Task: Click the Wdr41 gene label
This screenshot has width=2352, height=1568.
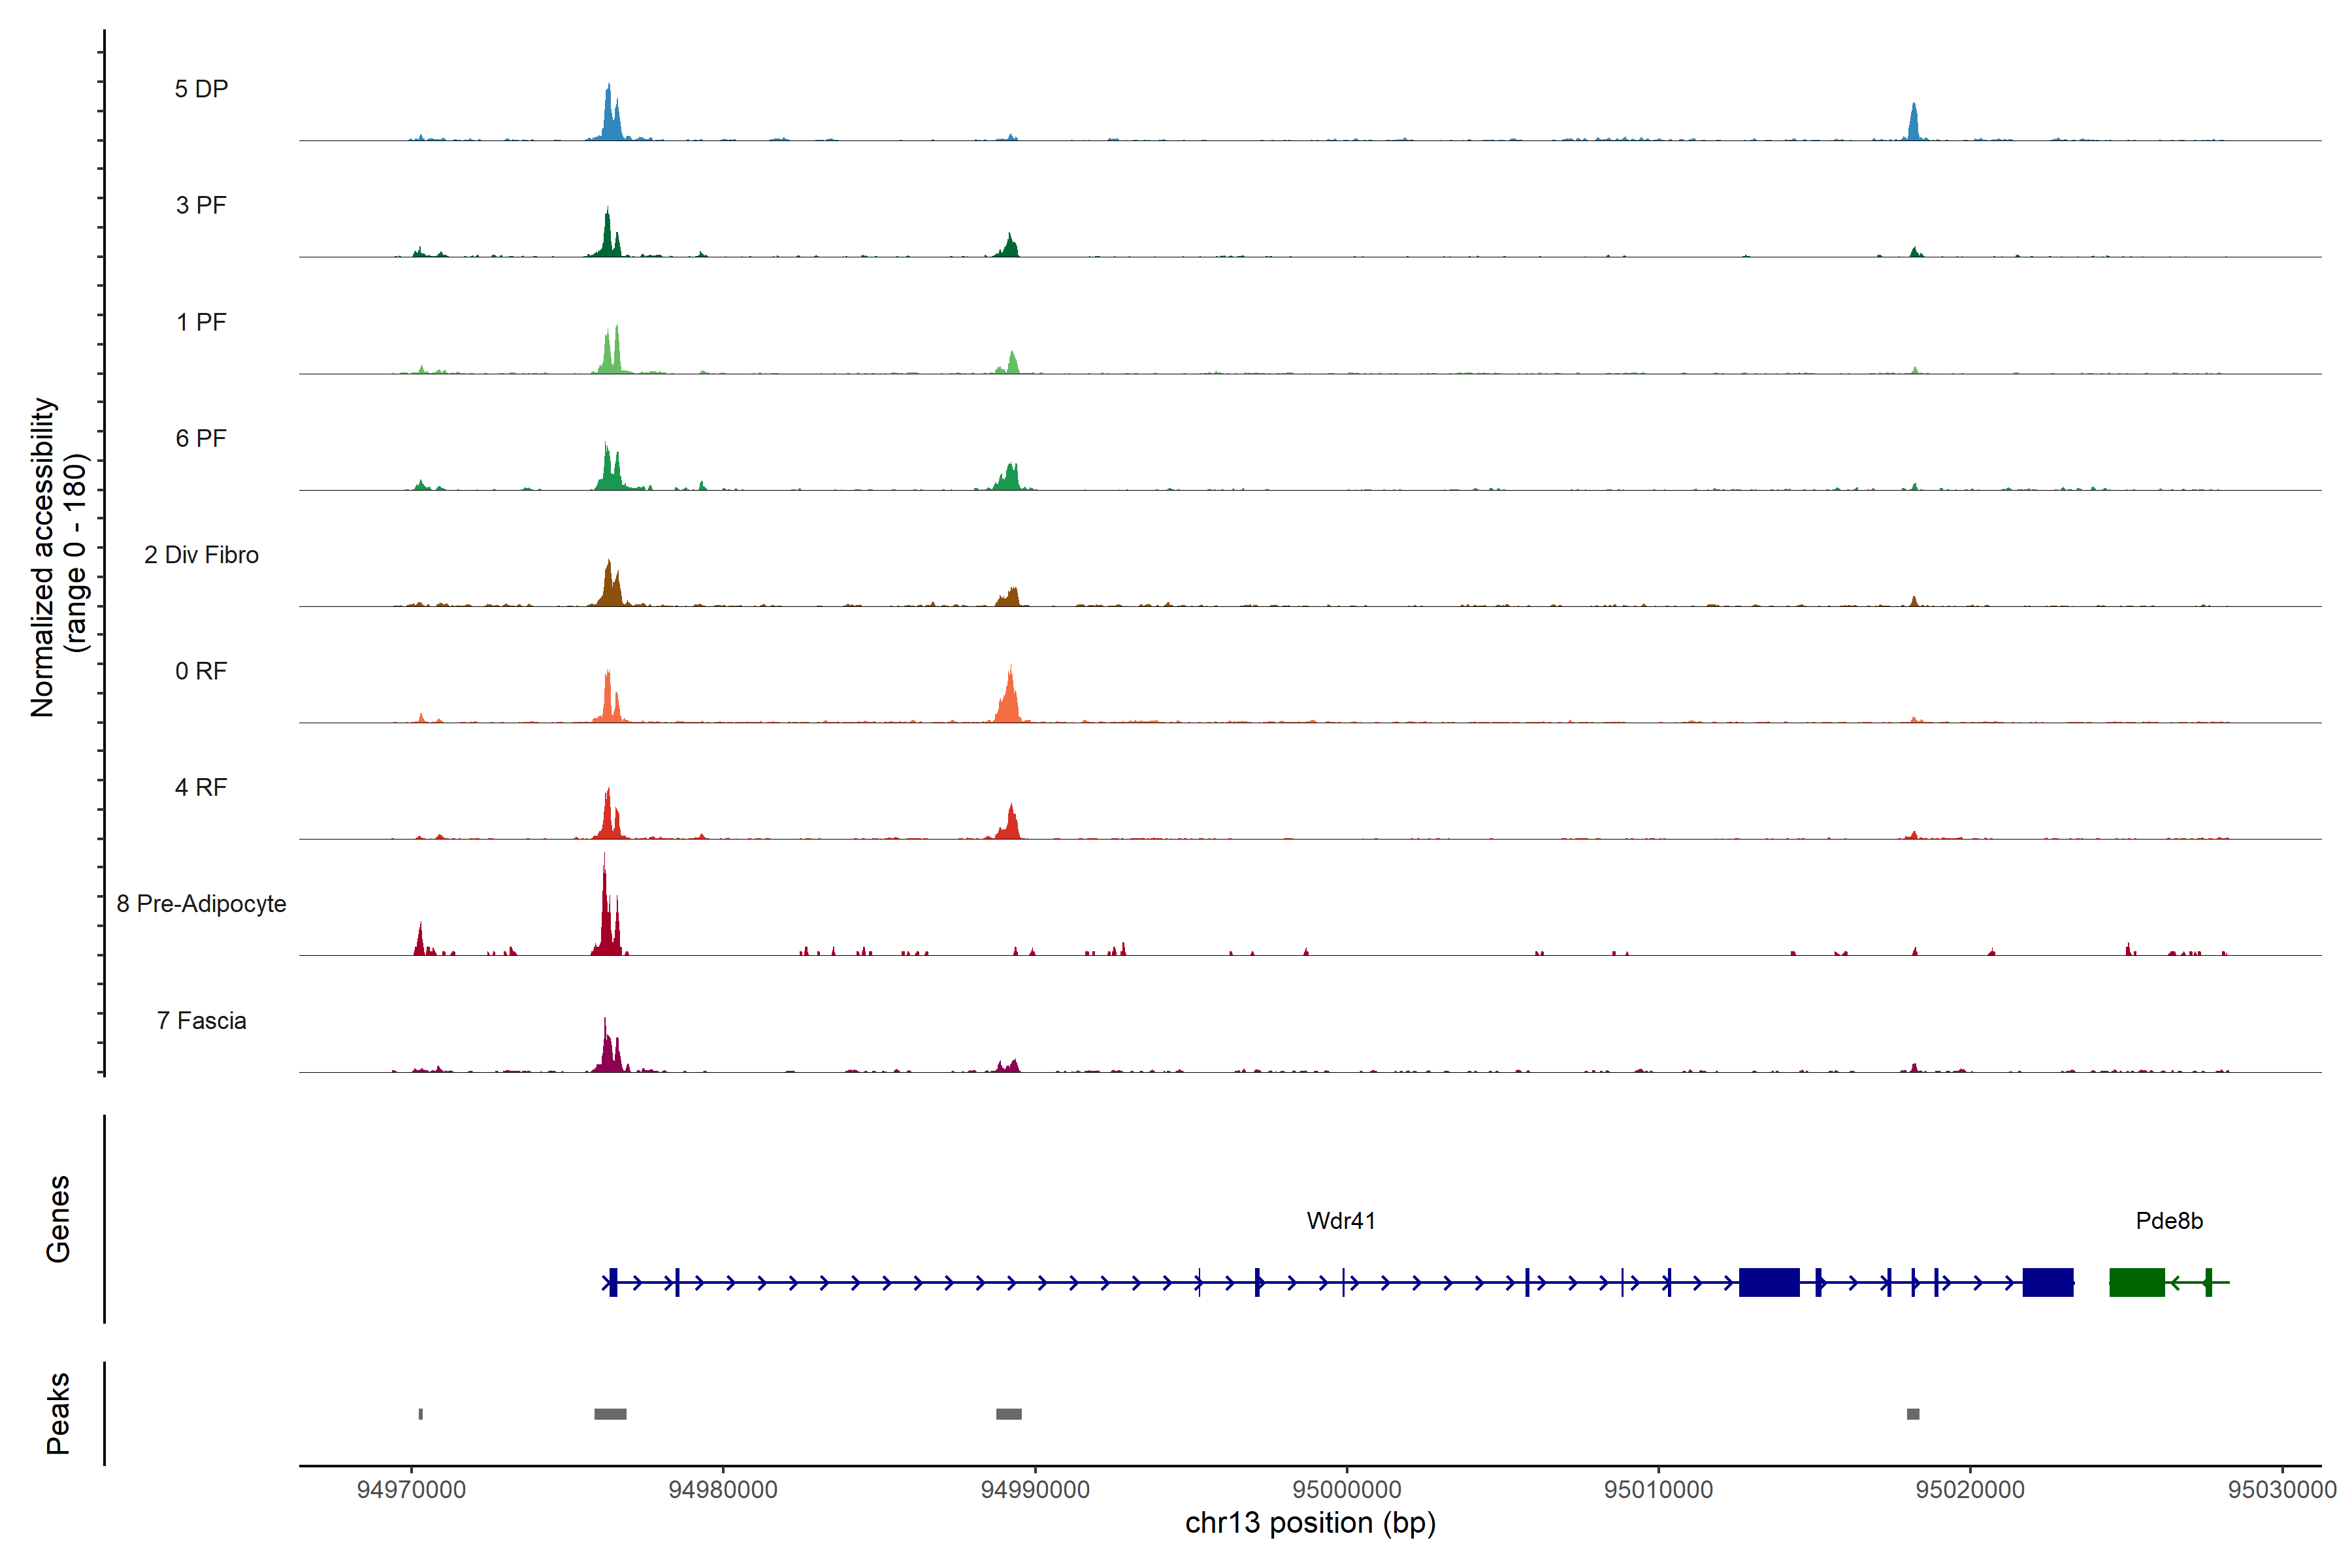Action: point(1341,1220)
